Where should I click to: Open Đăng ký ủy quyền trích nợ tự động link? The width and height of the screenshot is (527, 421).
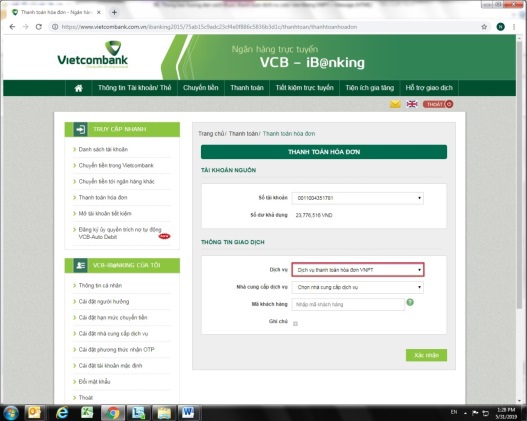120,233
